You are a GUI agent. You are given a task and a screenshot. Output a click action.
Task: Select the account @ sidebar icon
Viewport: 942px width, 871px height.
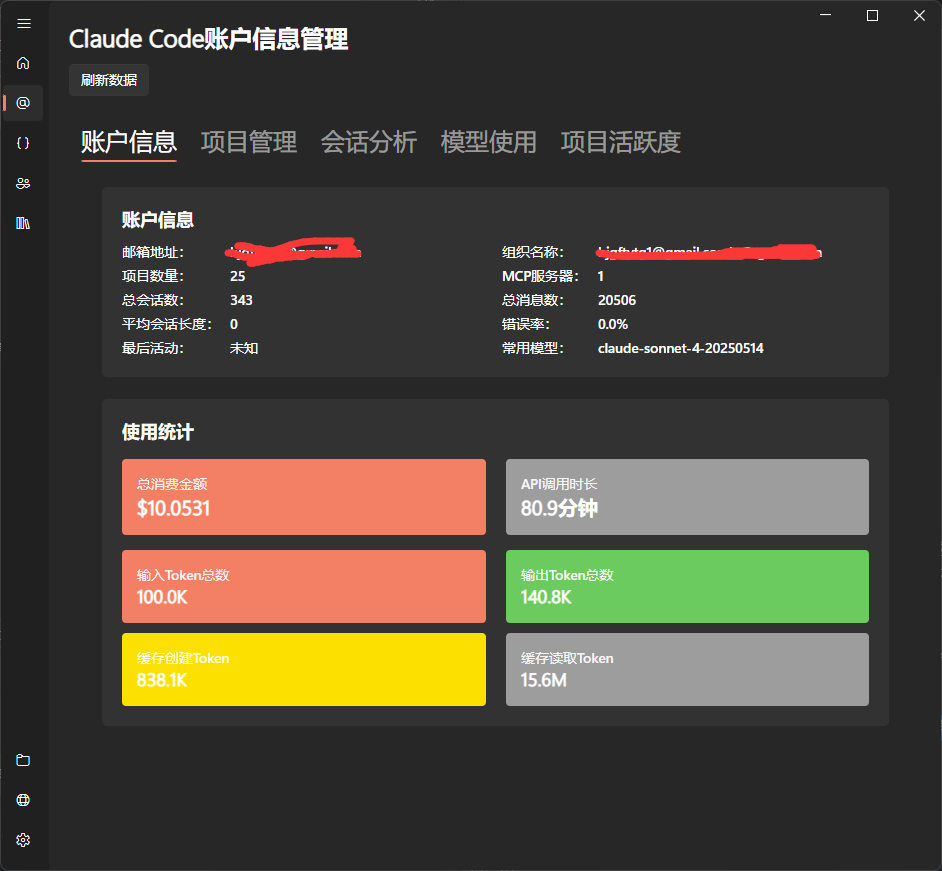click(23, 103)
